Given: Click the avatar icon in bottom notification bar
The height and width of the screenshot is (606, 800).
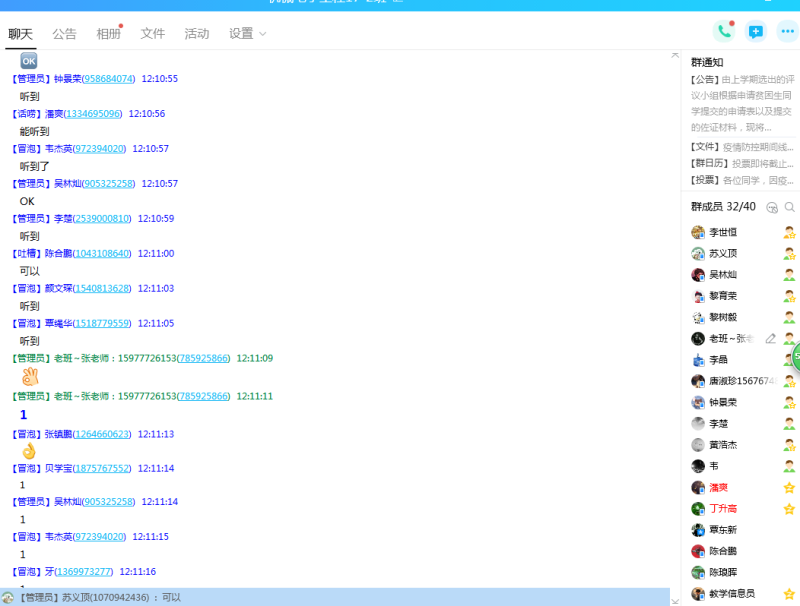Looking at the screenshot, I should pyautogui.click(x=8, y=597).
